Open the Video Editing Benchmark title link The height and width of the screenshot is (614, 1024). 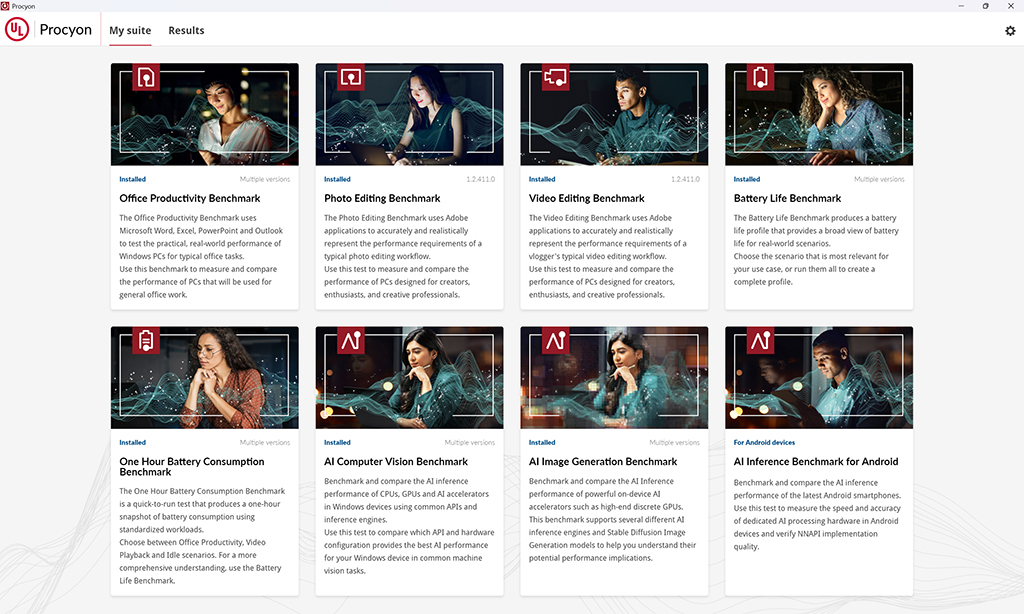tap(586, 198)
